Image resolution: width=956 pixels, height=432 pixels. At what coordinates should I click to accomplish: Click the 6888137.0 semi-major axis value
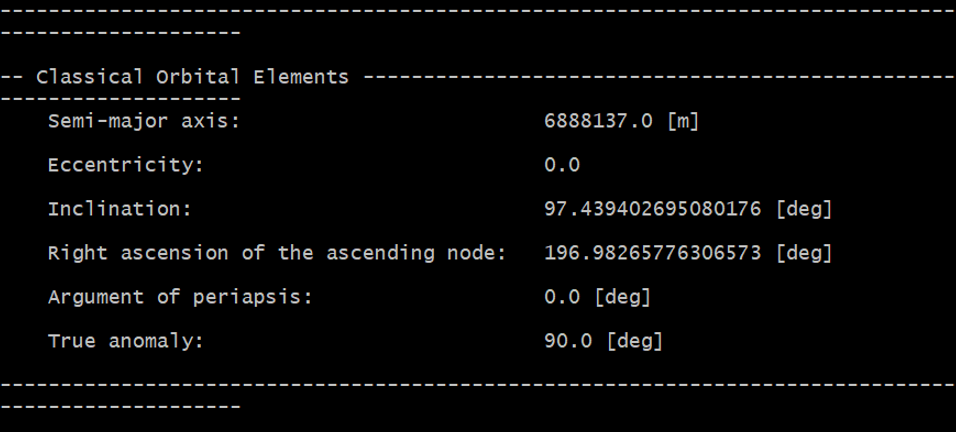598,122
